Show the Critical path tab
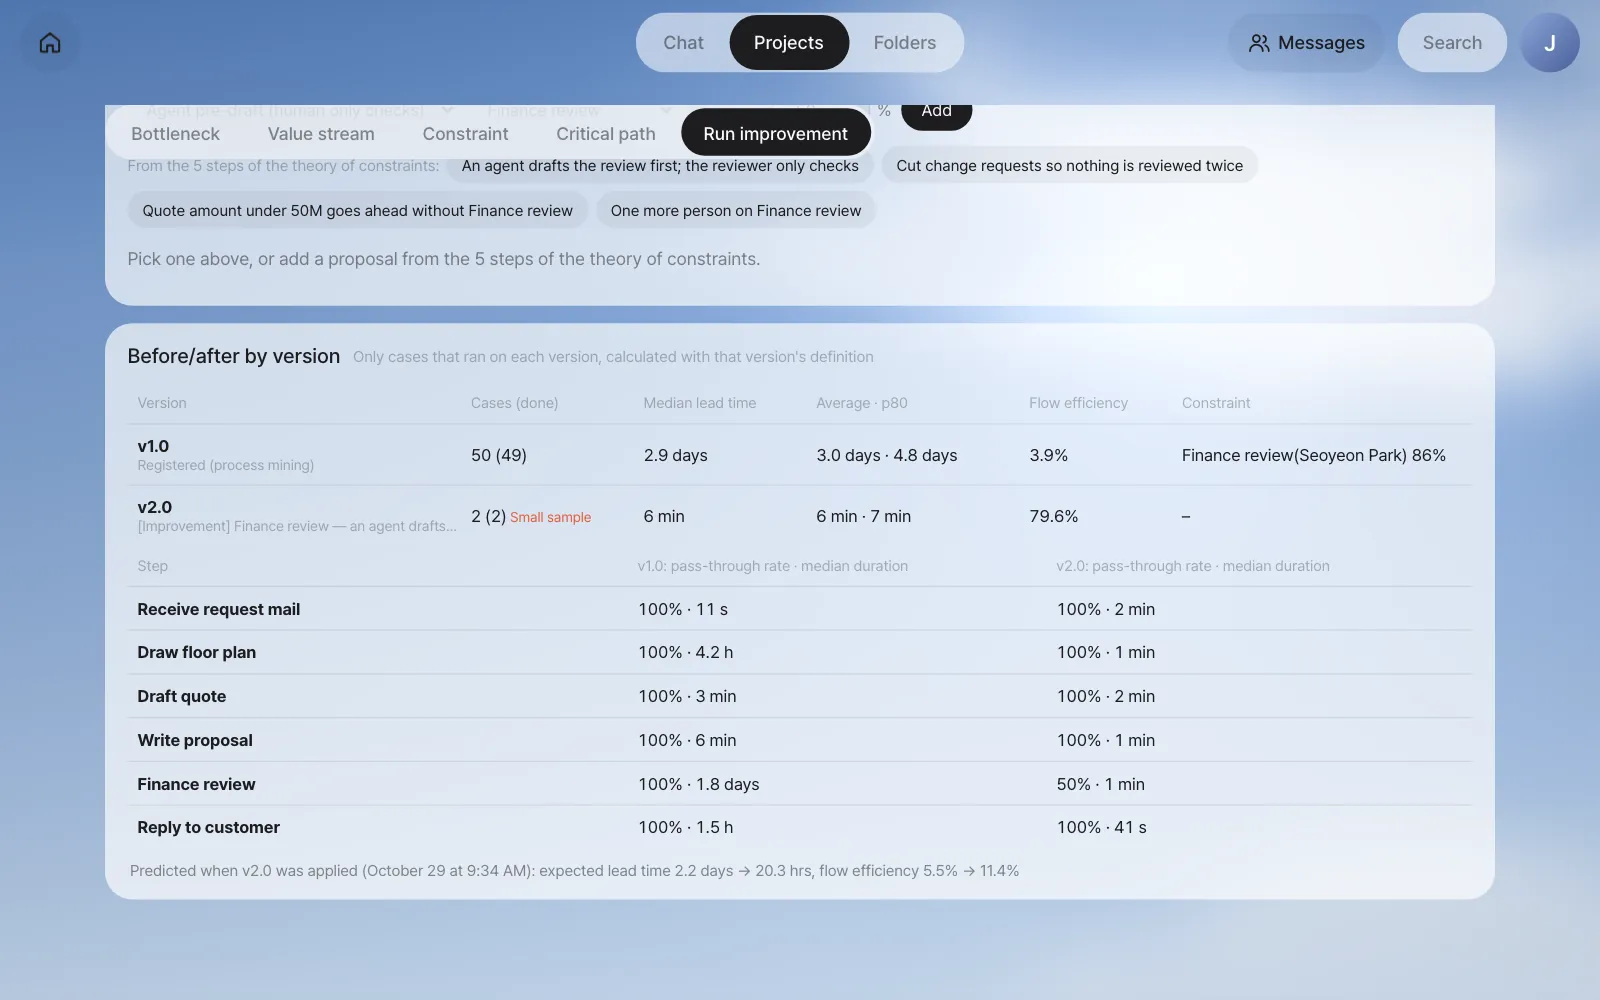 tap(606, 134)
